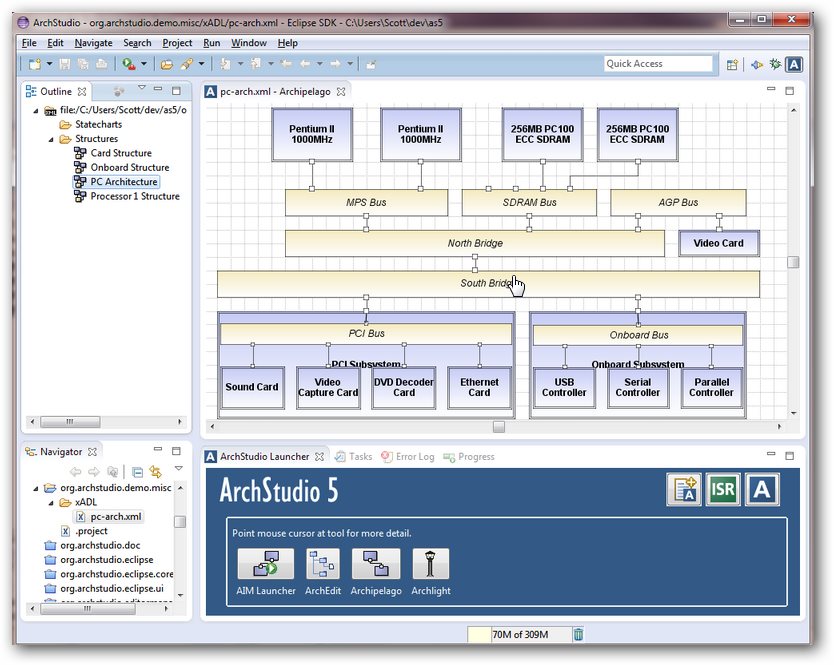834x665 pixels.
Task: Click the Print toolbar icon
Action: click(x=102, y=64)
